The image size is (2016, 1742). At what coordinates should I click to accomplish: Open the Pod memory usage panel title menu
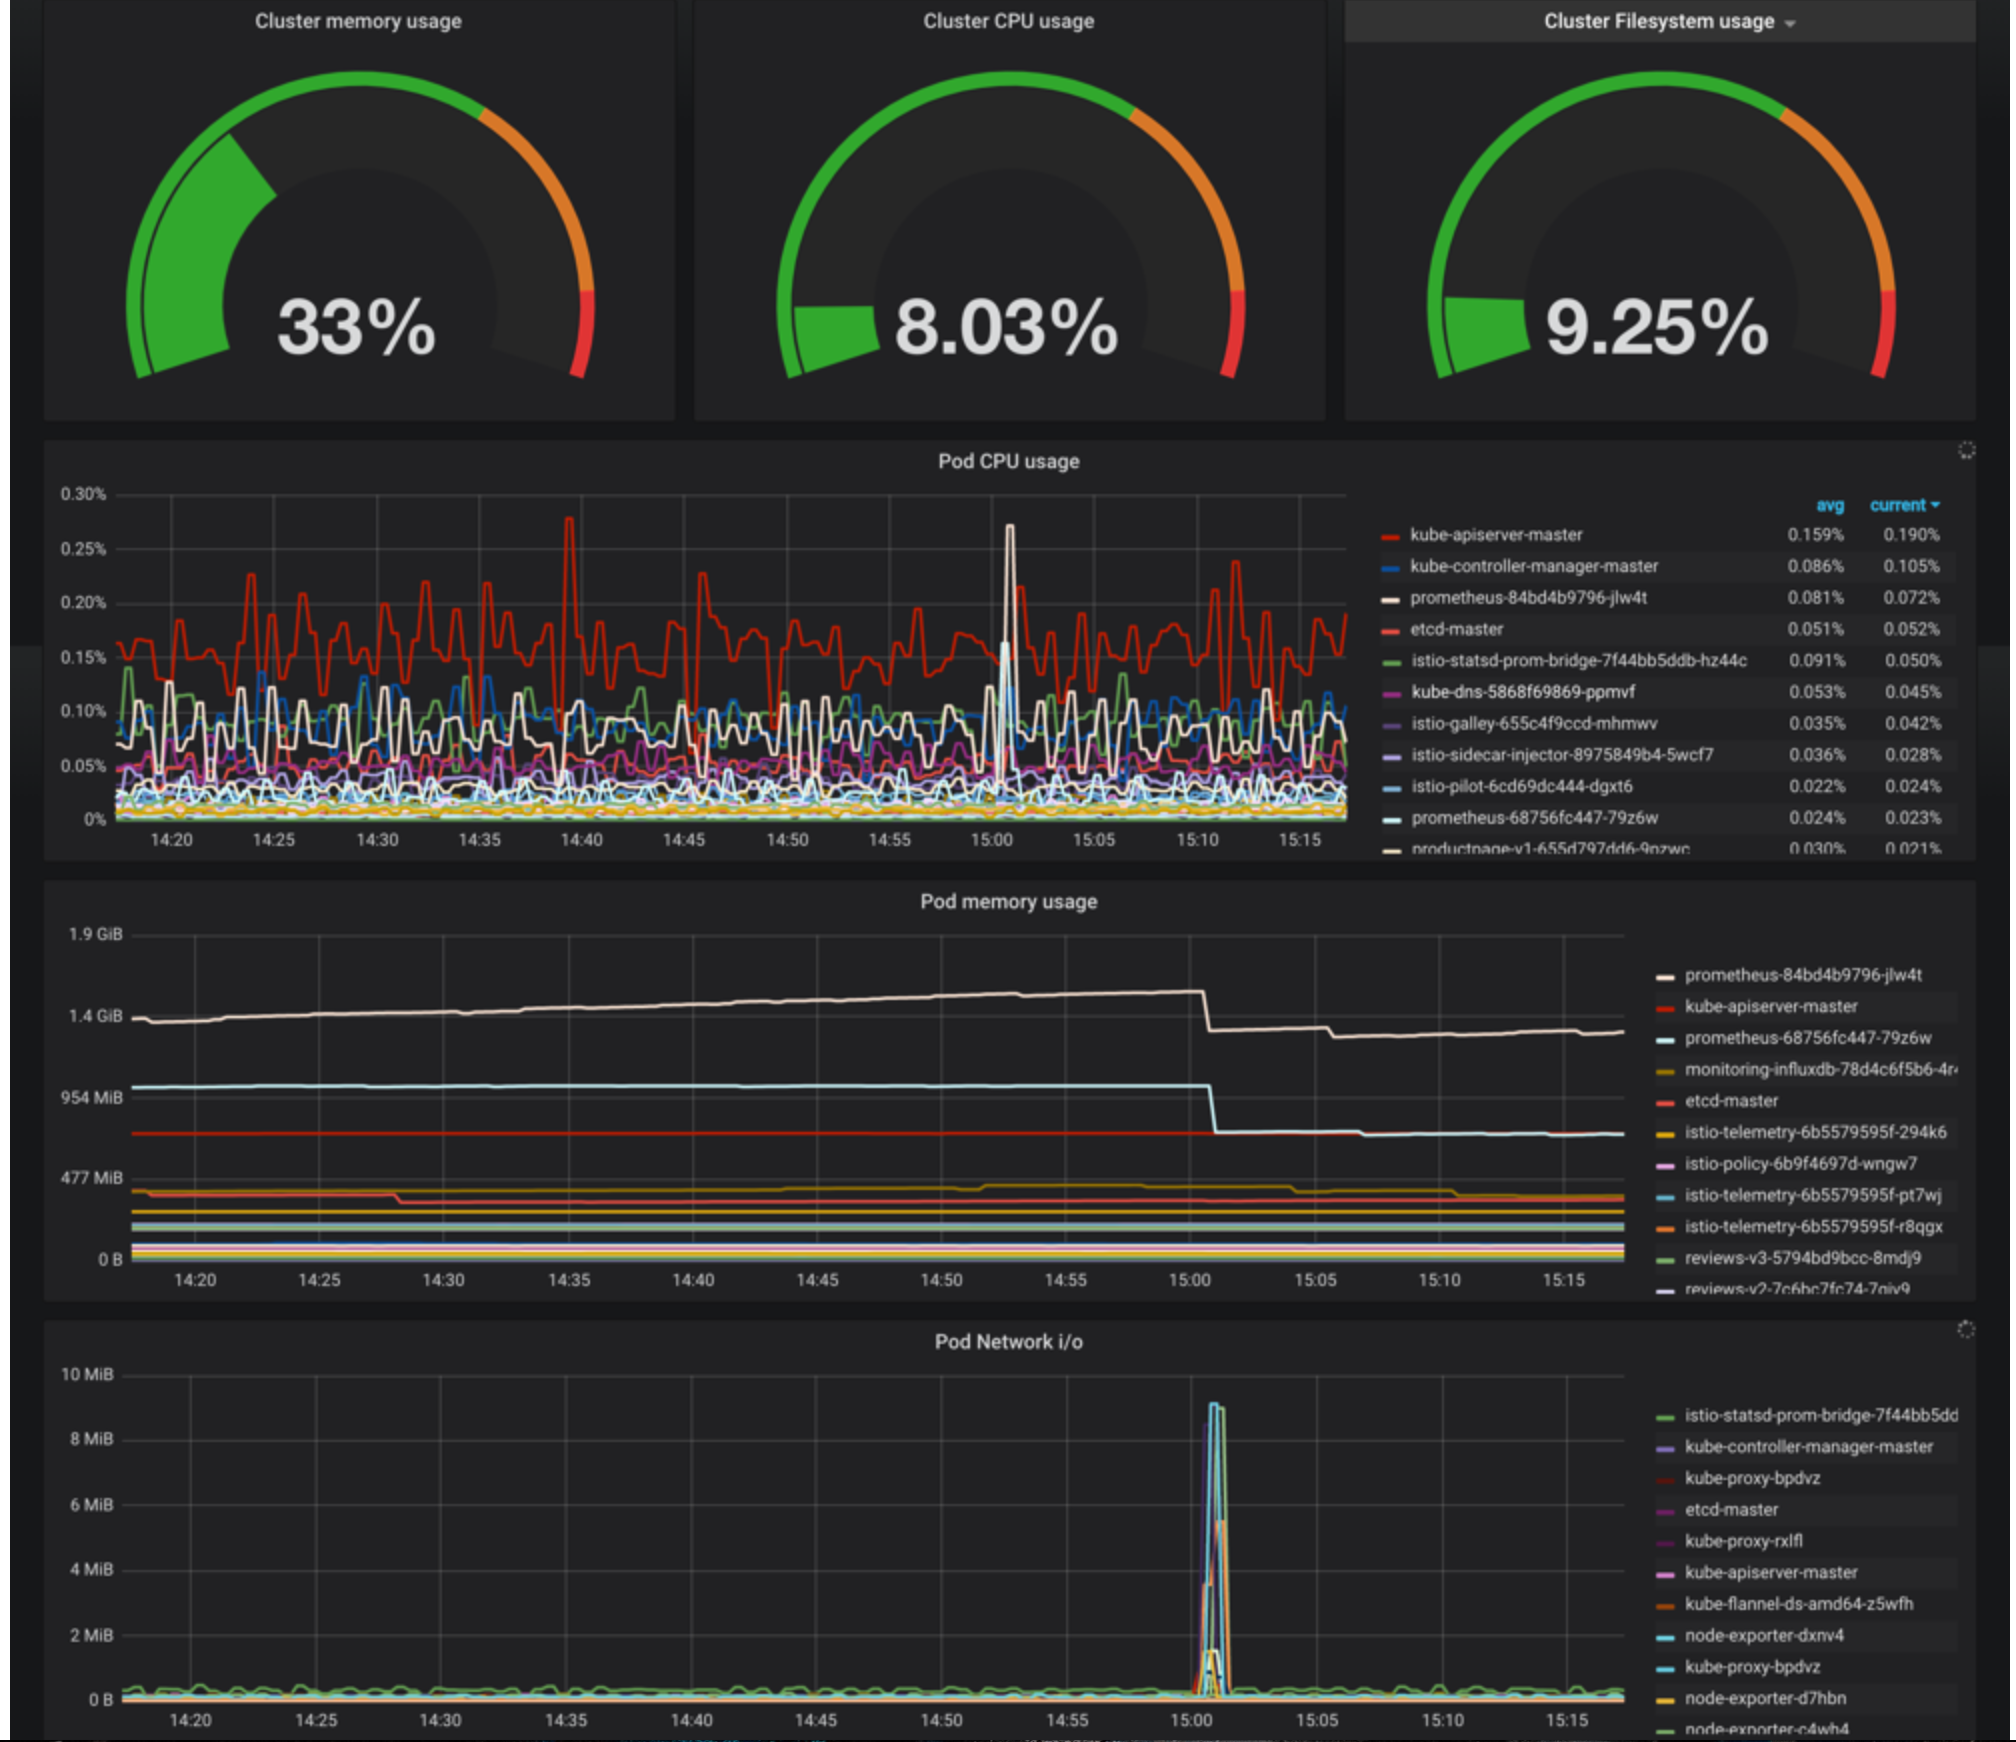(x=1008, y=901)
